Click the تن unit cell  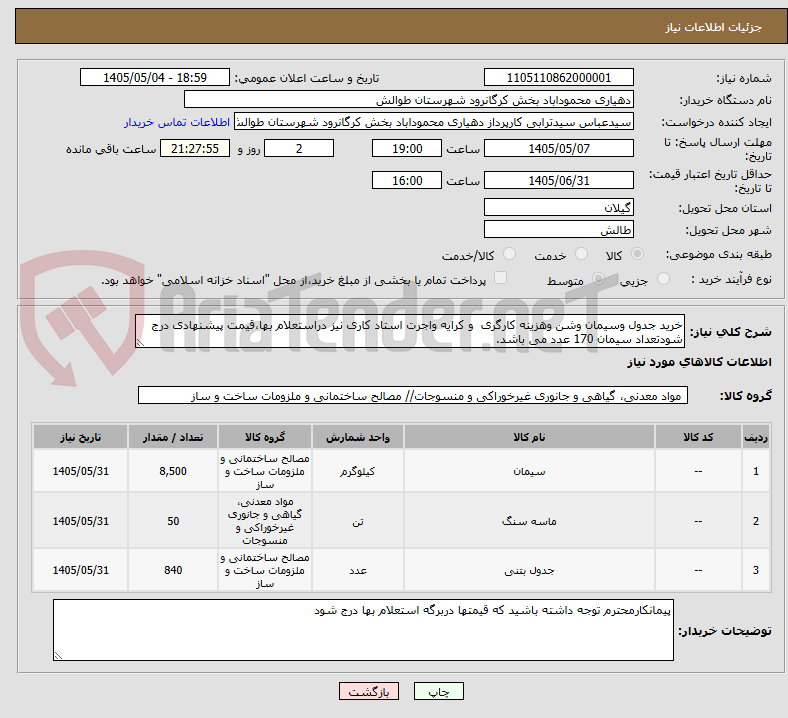pos(358,521)
